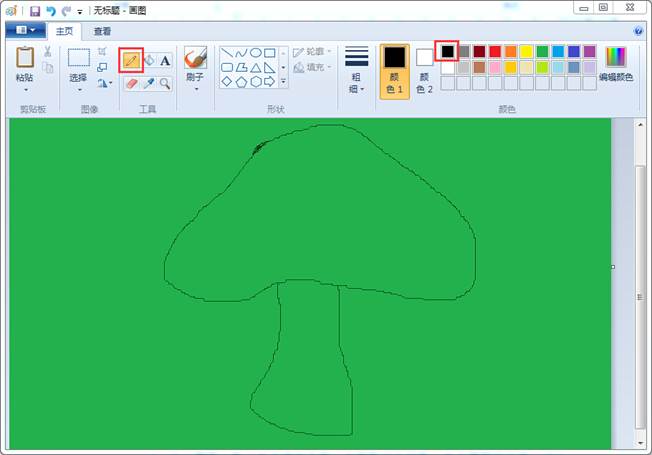Pick the white color swatch
This screenshot has width=652, height=455.
(x=447, y=67)
